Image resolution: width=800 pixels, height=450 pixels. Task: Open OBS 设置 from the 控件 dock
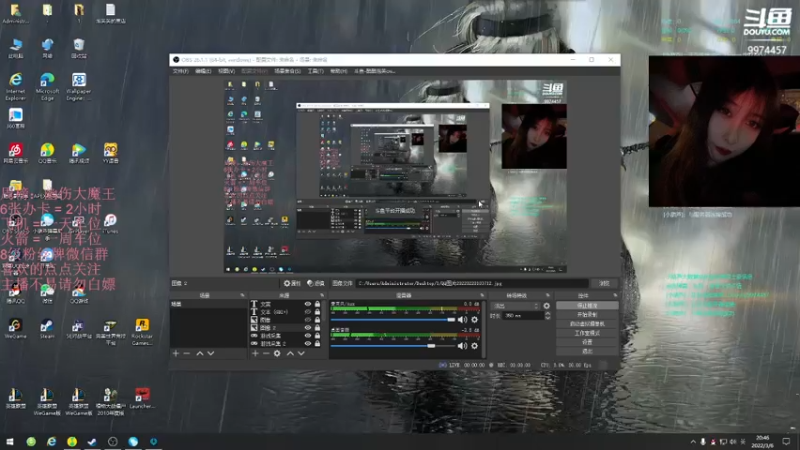587,342
